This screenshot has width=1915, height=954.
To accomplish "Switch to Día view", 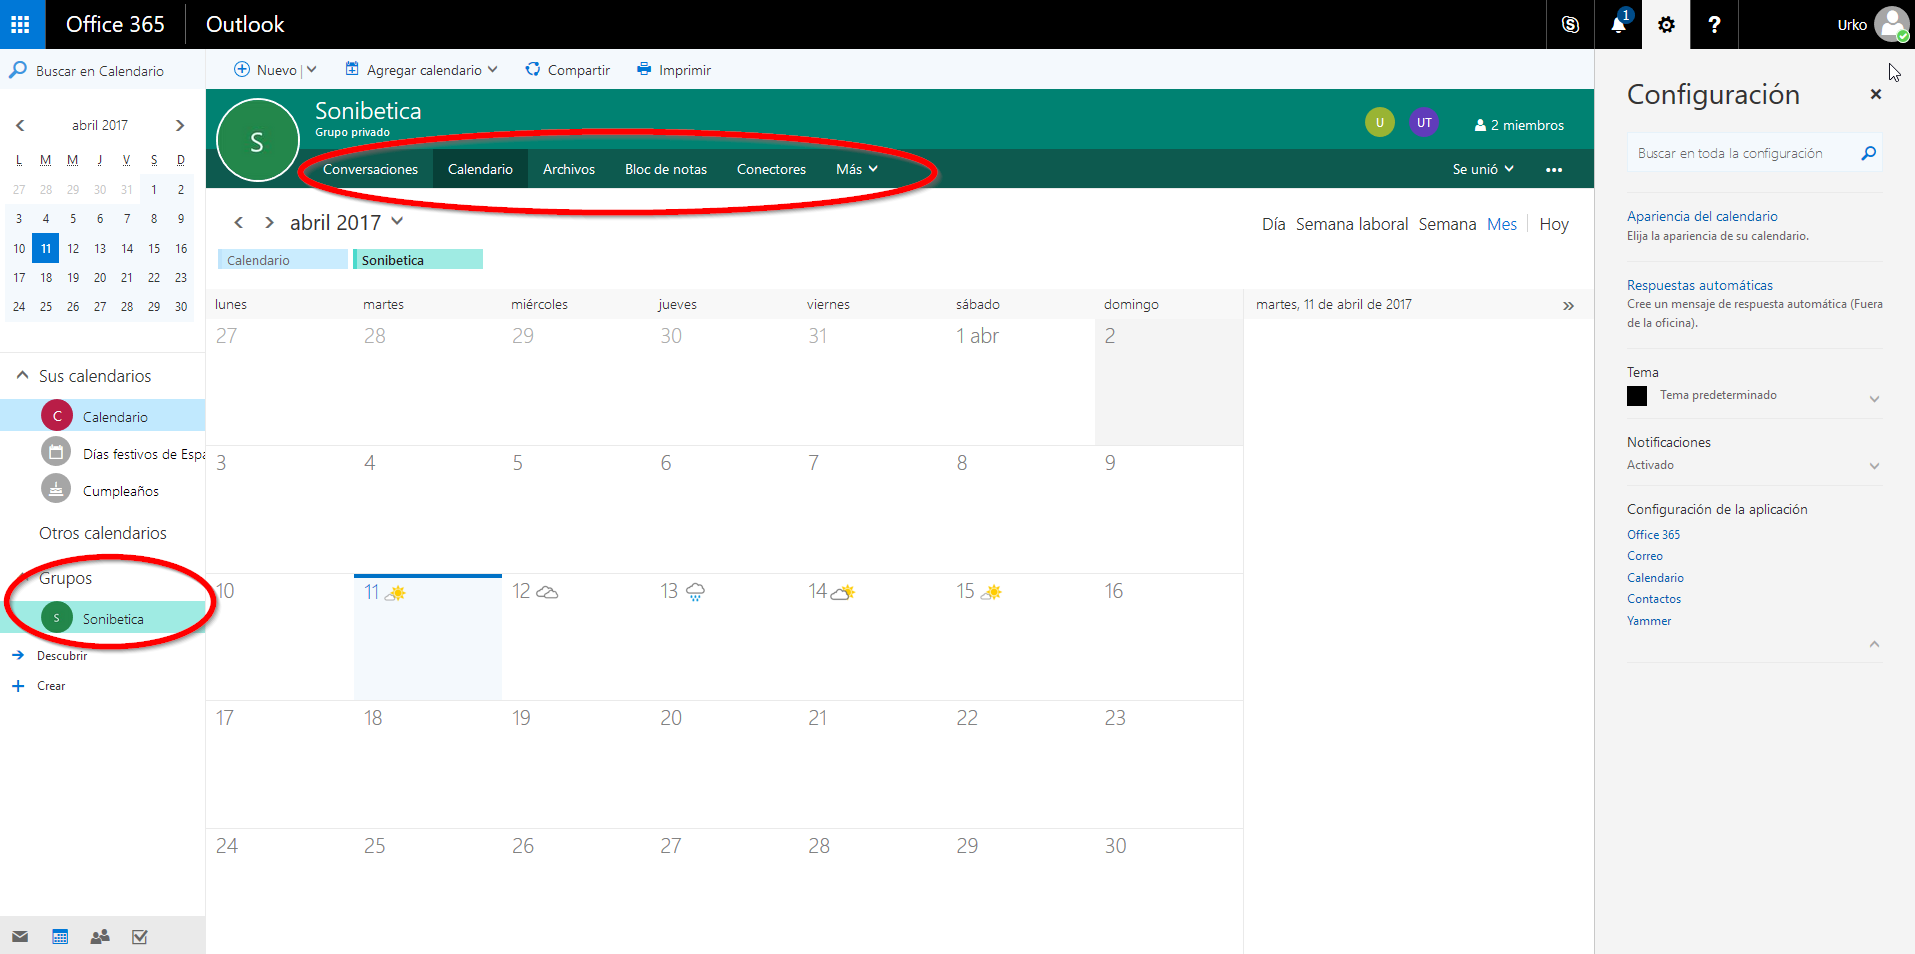I will pos(1273,224).
